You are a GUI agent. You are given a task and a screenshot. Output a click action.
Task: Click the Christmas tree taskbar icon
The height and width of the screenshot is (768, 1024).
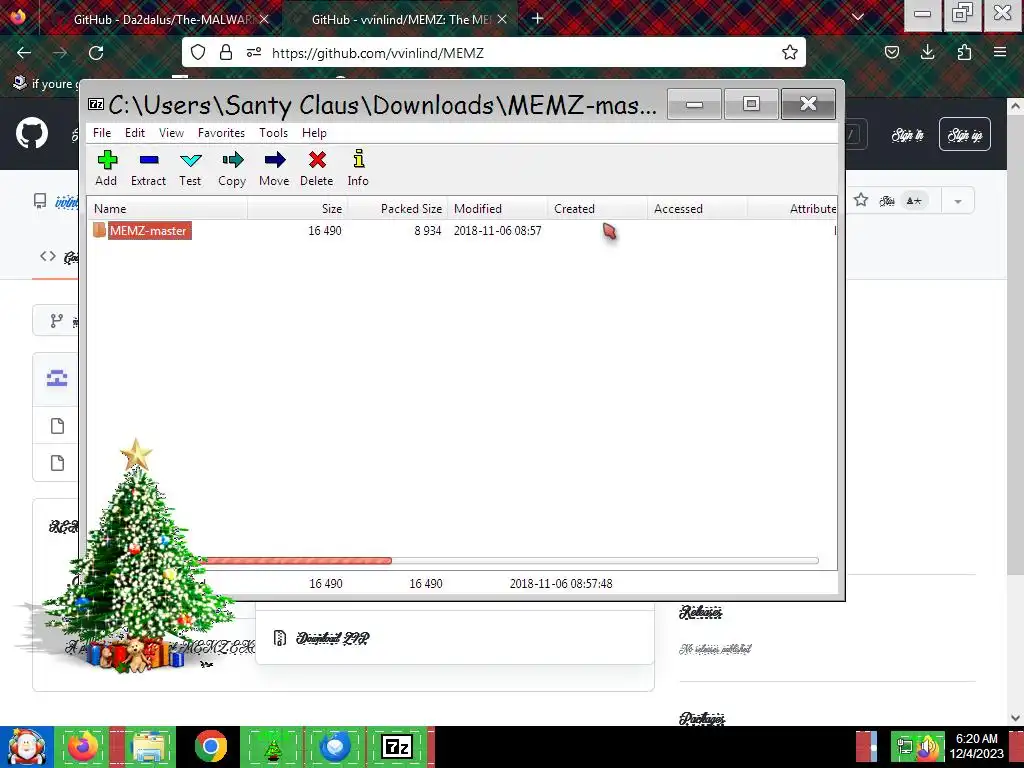tap(272, 746)
